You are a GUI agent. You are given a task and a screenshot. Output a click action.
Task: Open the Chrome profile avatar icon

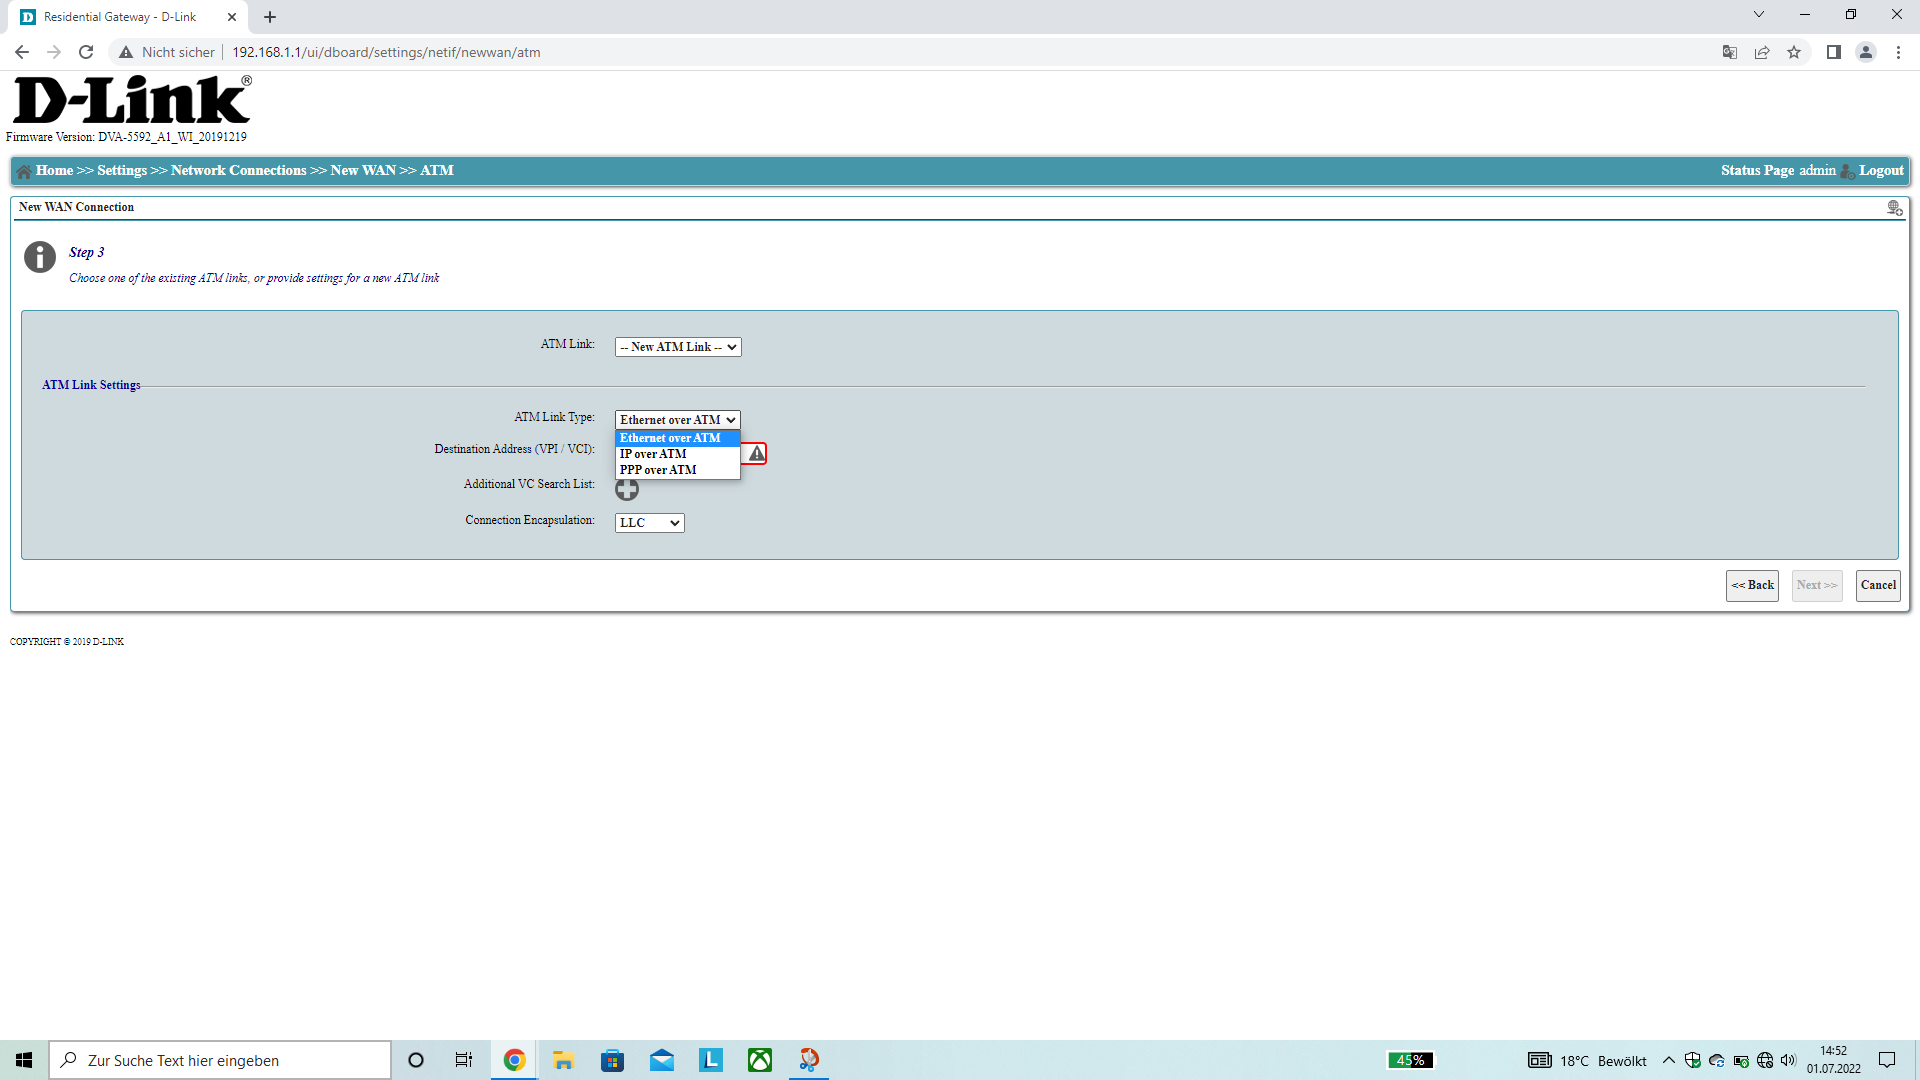coord(1865,52)
